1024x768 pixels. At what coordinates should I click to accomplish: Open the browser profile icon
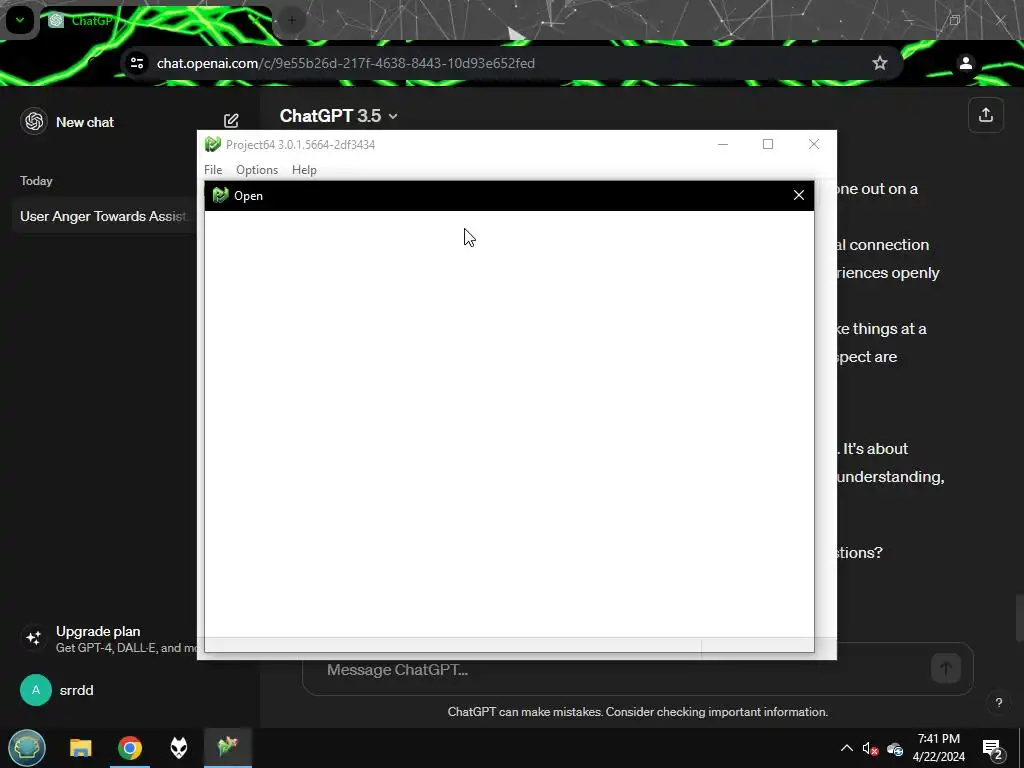pos(965,63)
